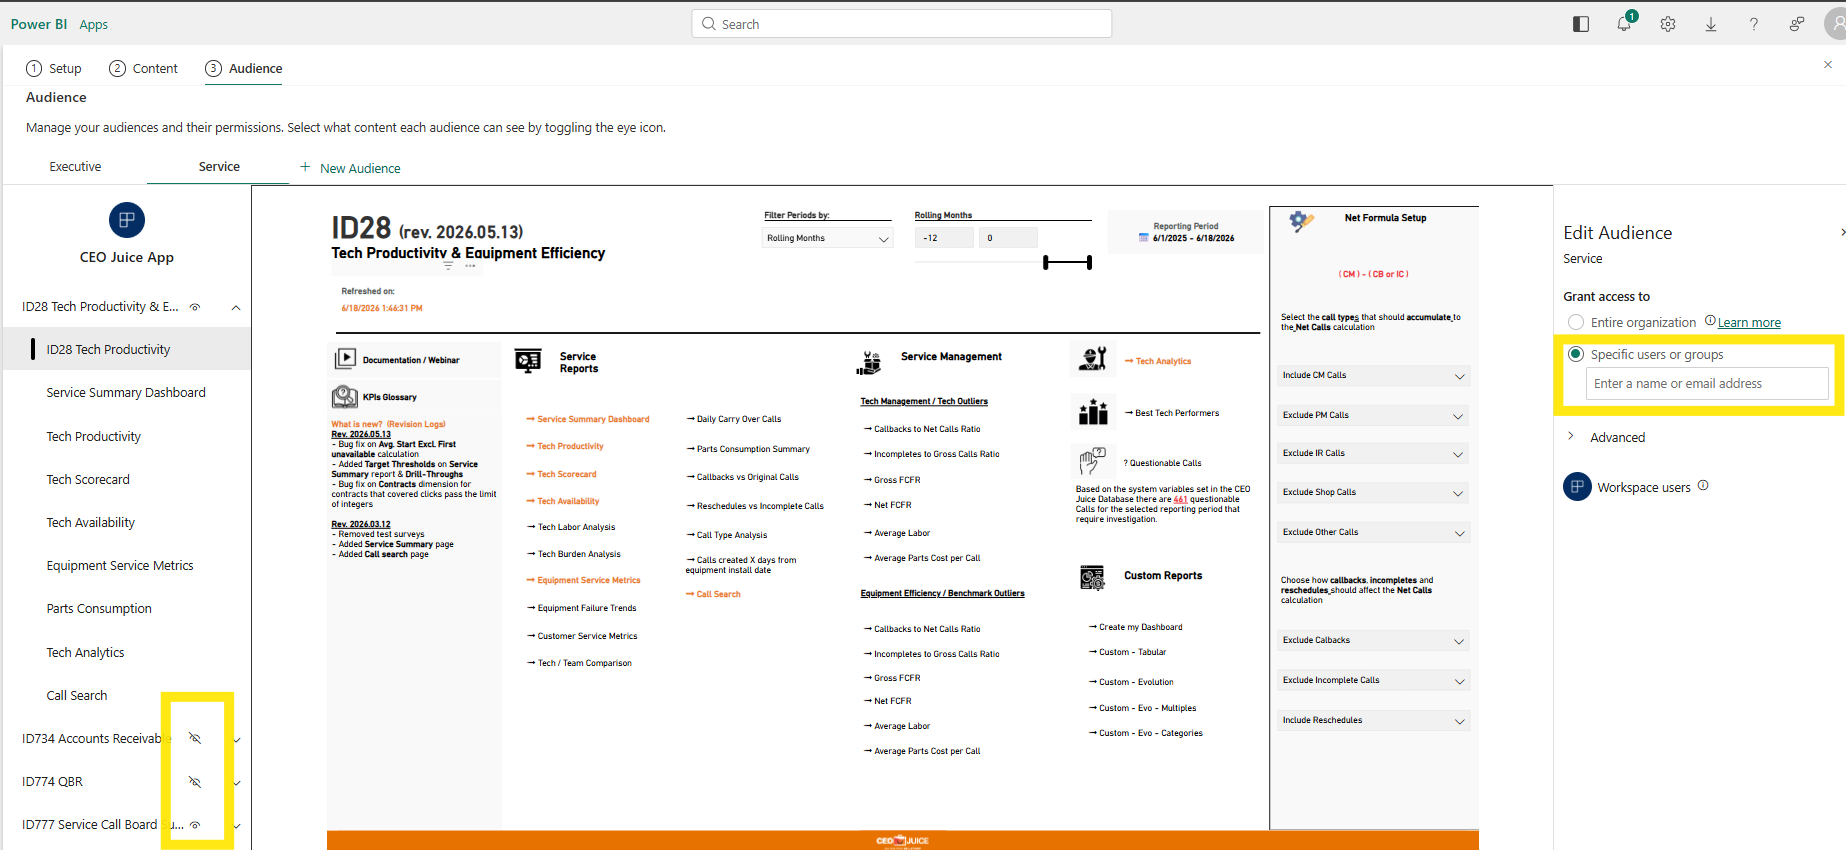The image size is (1846, 850).
Task: Click the rolling months range slider
Action: tap(1067, 262)
